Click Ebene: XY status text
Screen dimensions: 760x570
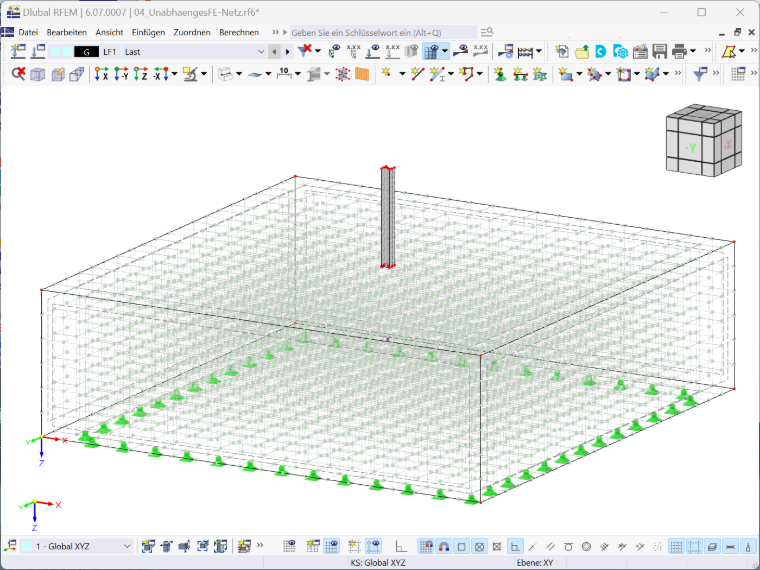coord(535,563)
